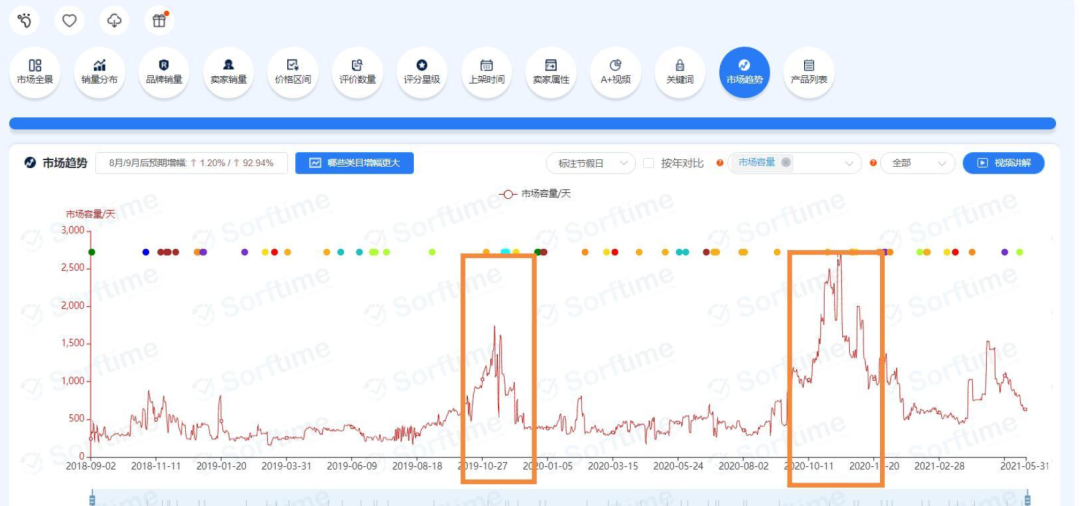
Task: Open the 产品列表 product list tab
Action: point(809,72)
